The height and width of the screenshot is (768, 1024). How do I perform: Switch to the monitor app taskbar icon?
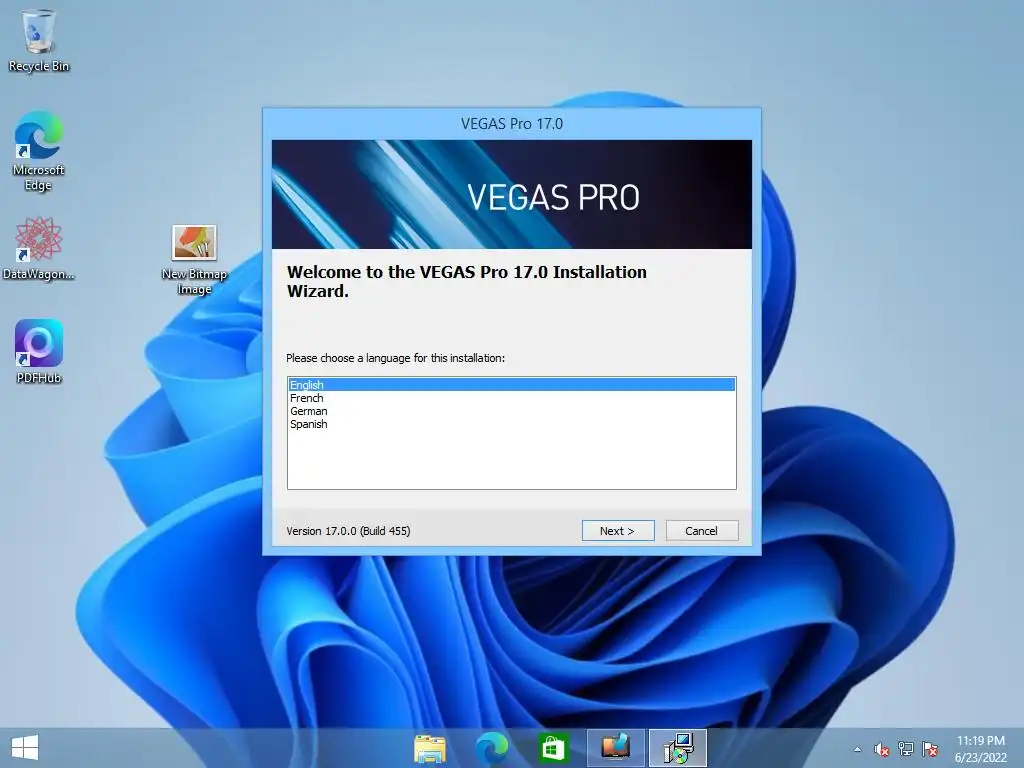click(x=615, y=748)
